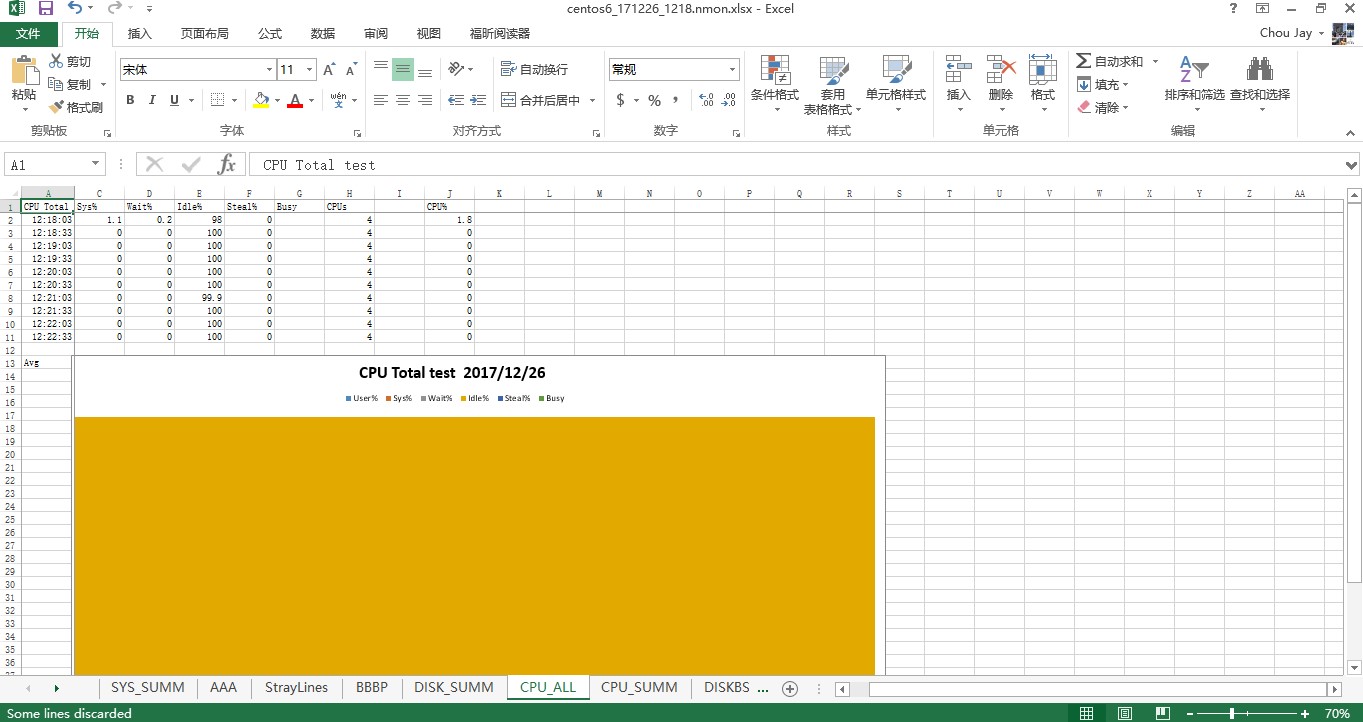Increase indent in the alignment group
The height and width of the screenshot is (722, 1363).
coord(478,100)
